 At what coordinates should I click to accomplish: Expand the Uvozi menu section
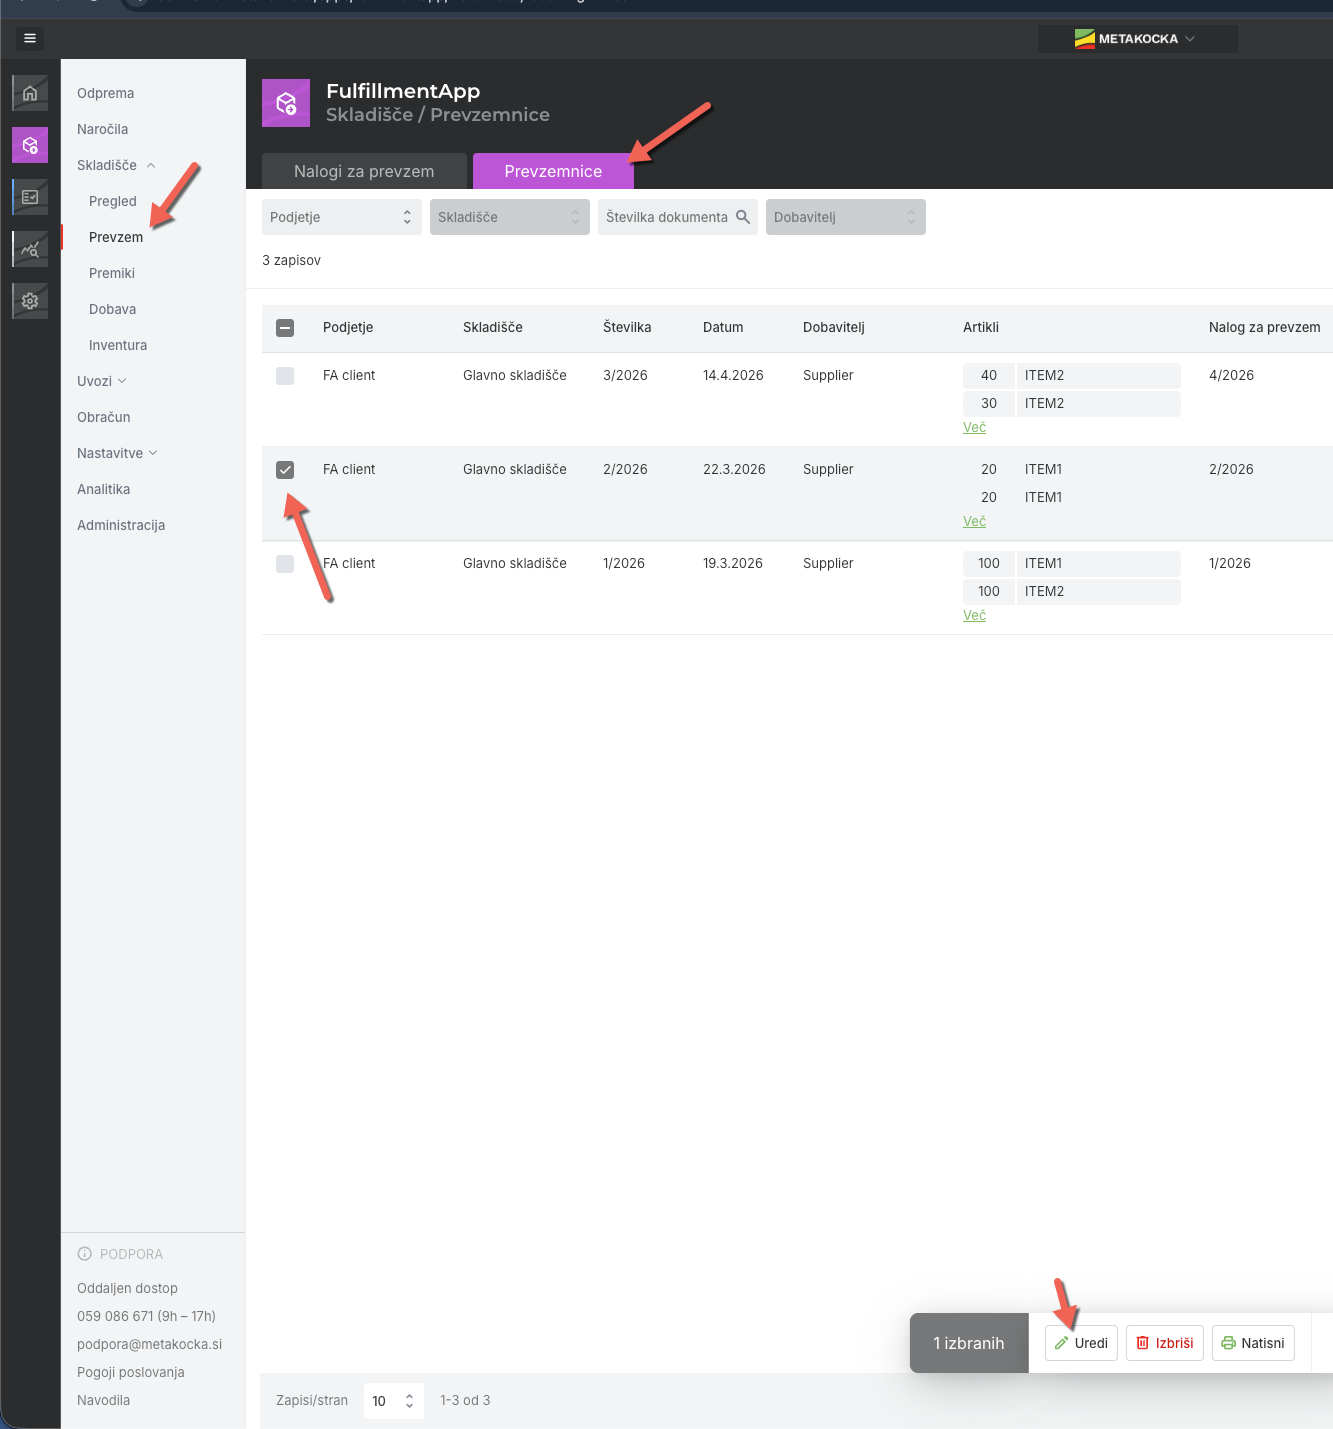pyautogui.click(x=102, y=381)
